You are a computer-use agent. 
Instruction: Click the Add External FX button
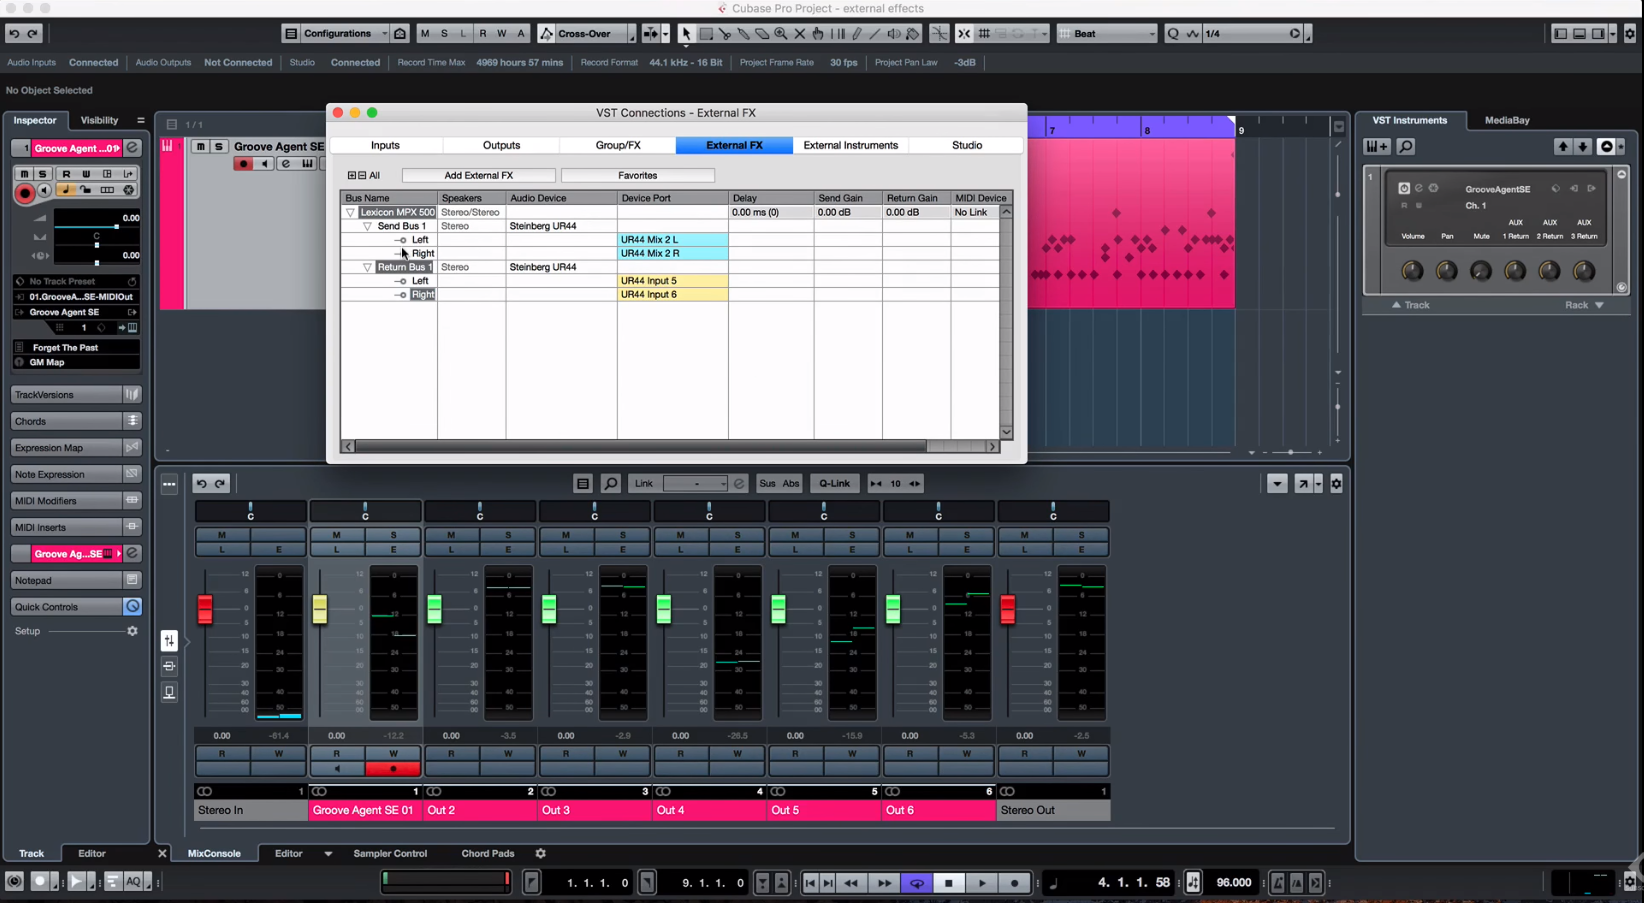(x=479, y=176)
